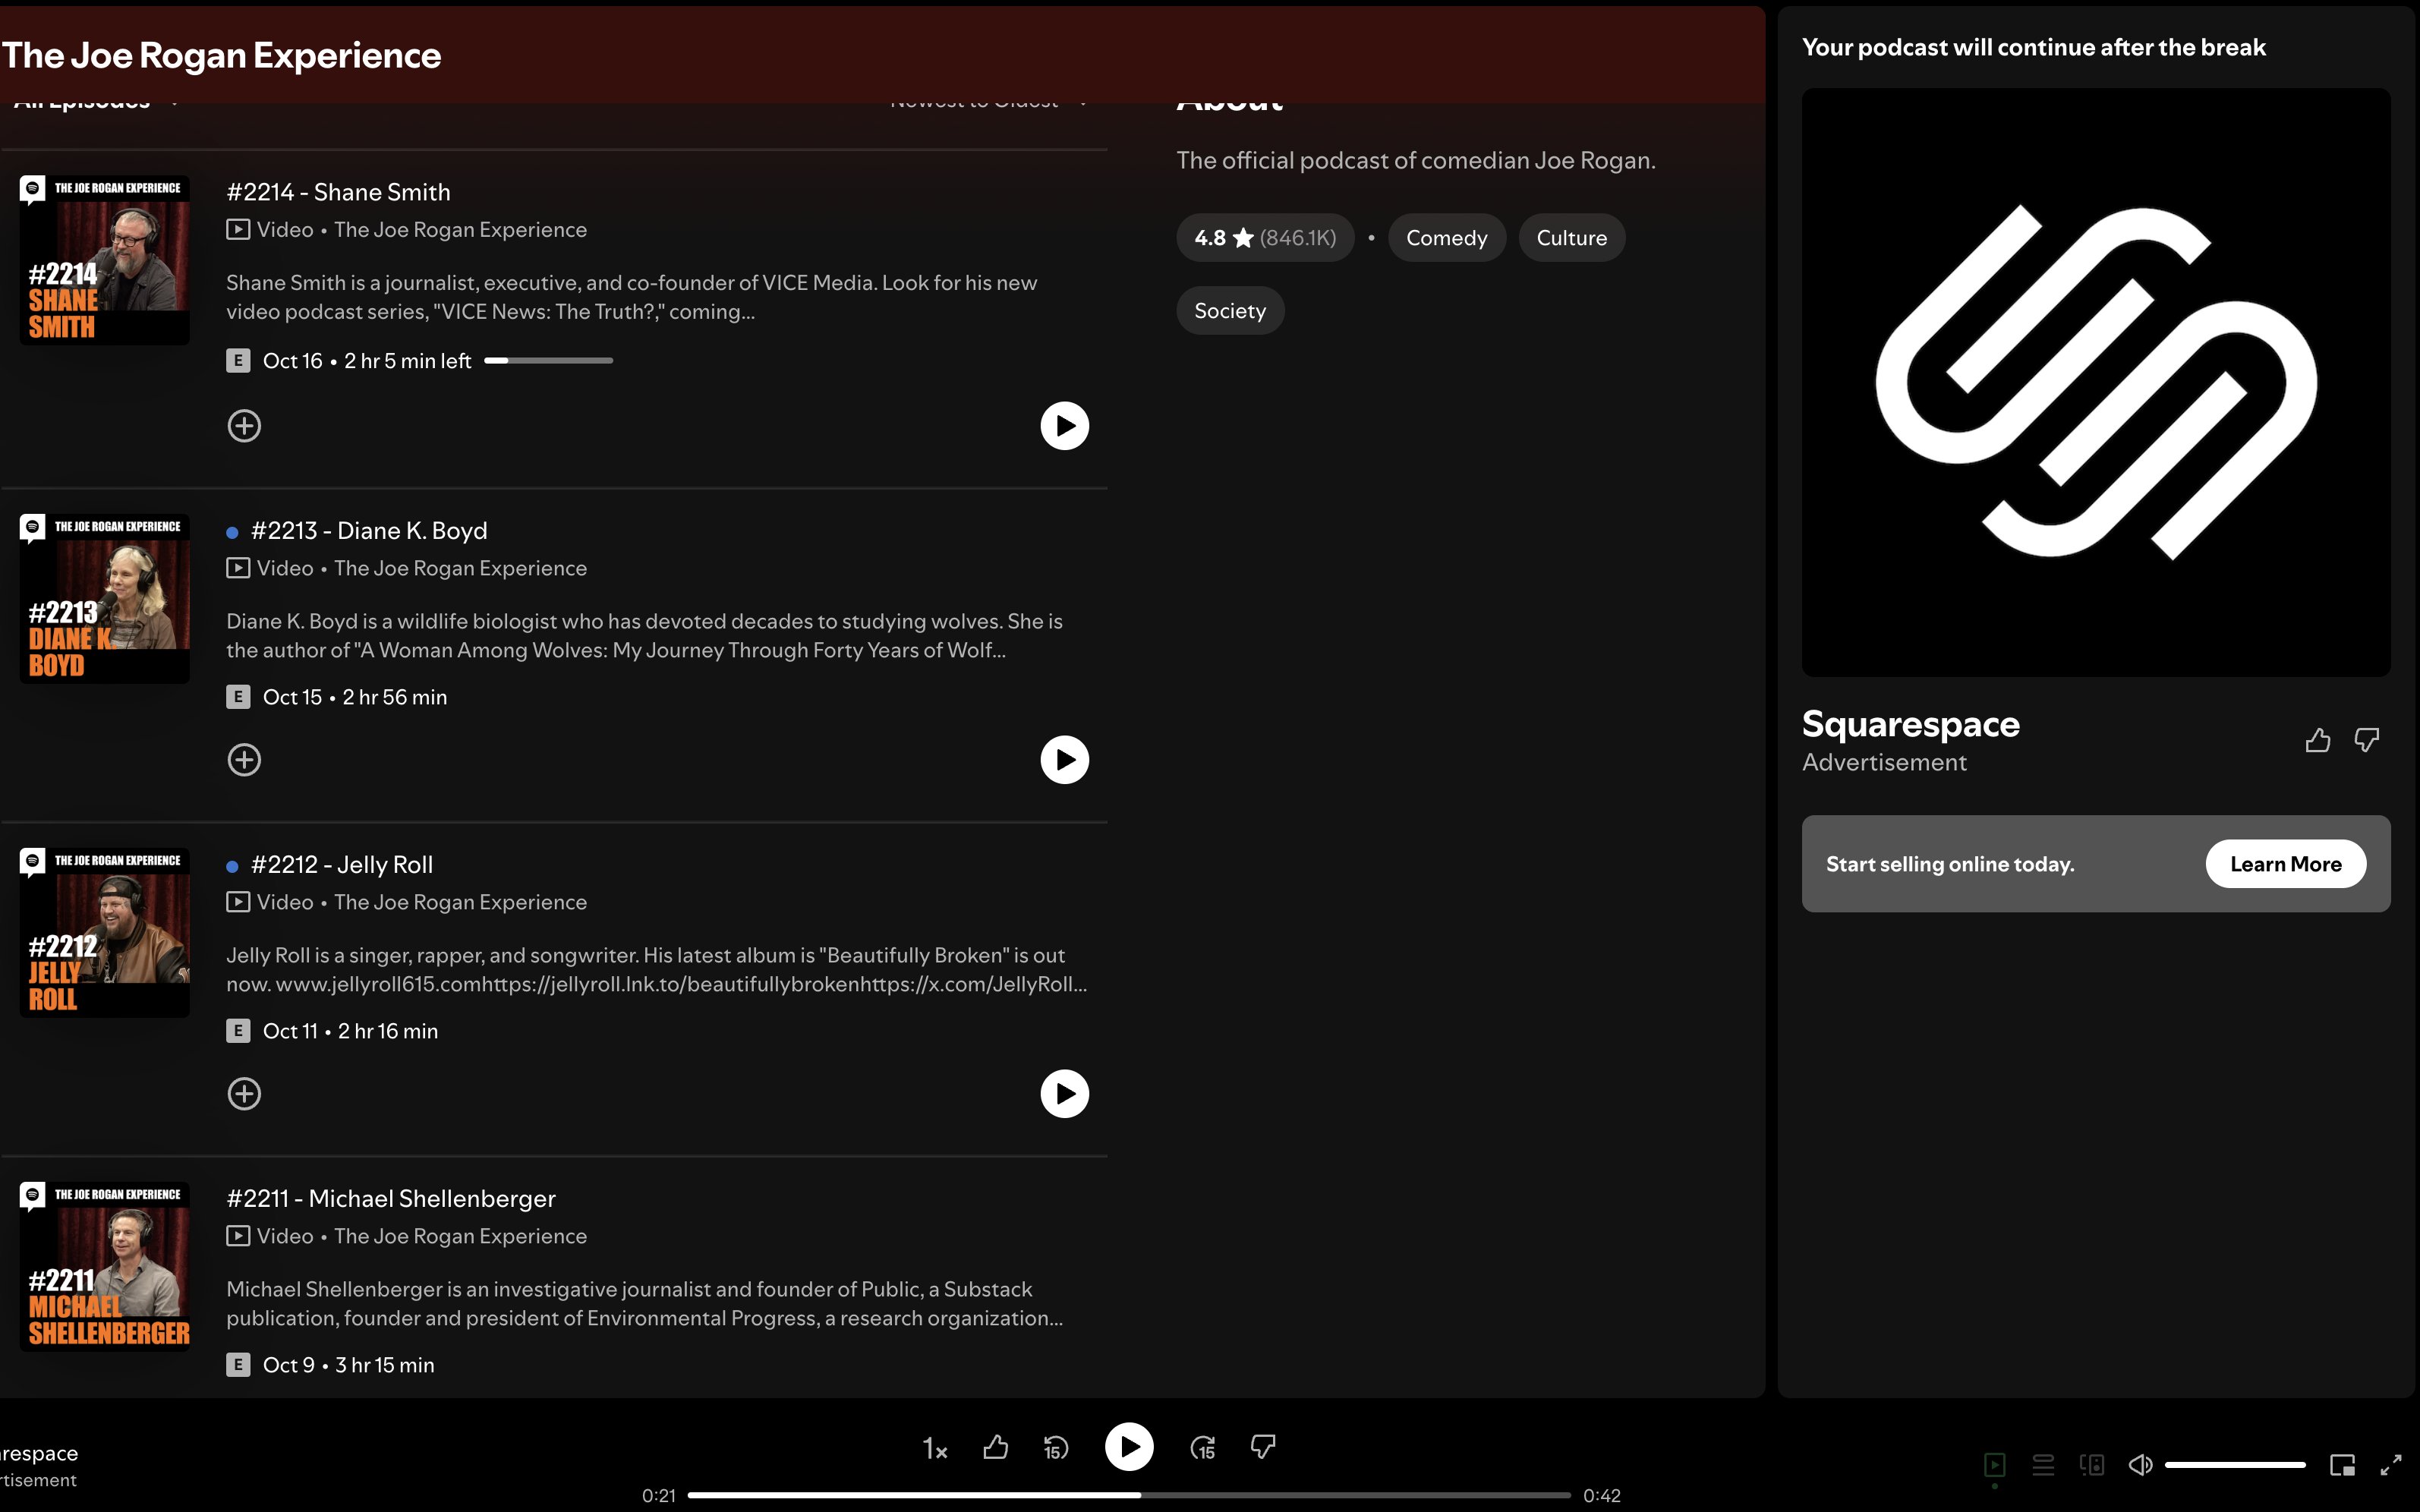Skip forward 15 seconds
The height and width of the screenshot is (1512, 2420).
[1203, 1447]
